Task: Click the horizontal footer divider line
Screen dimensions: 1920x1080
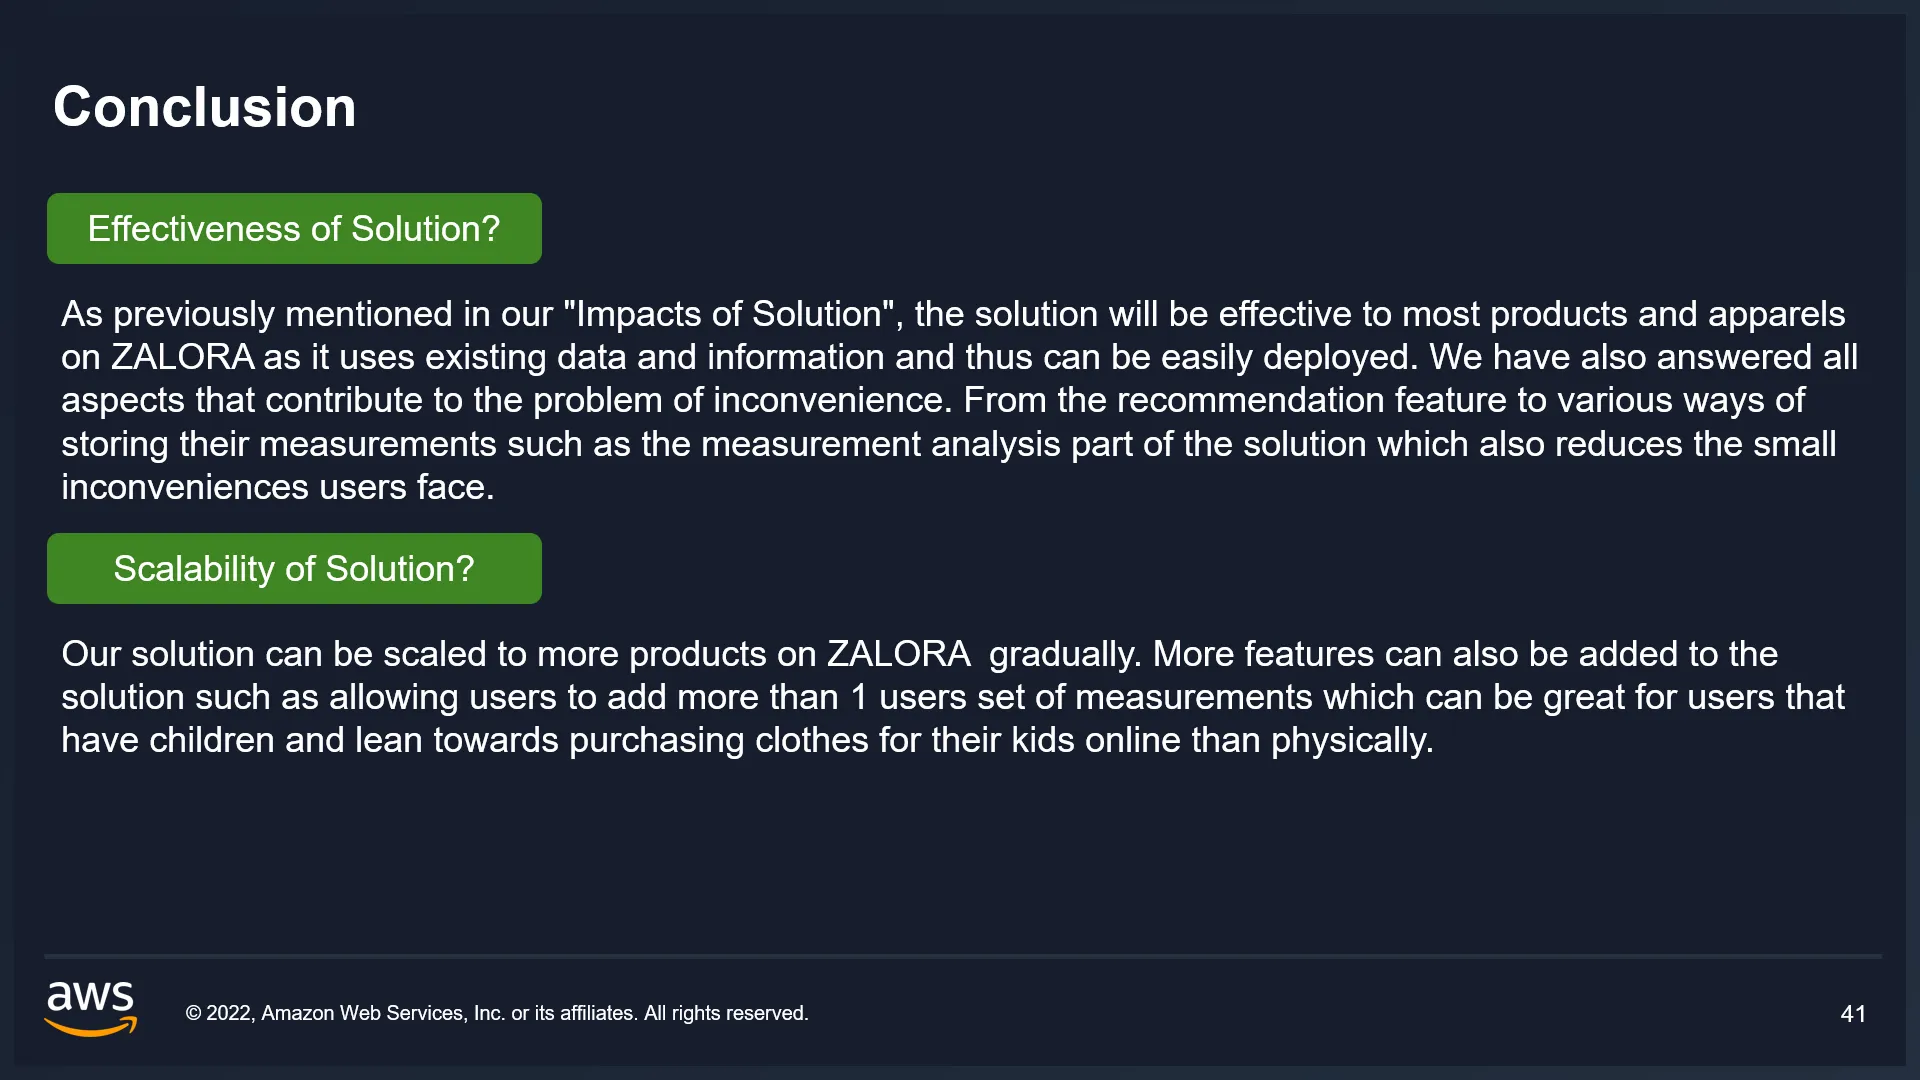Action: [963, 957]
